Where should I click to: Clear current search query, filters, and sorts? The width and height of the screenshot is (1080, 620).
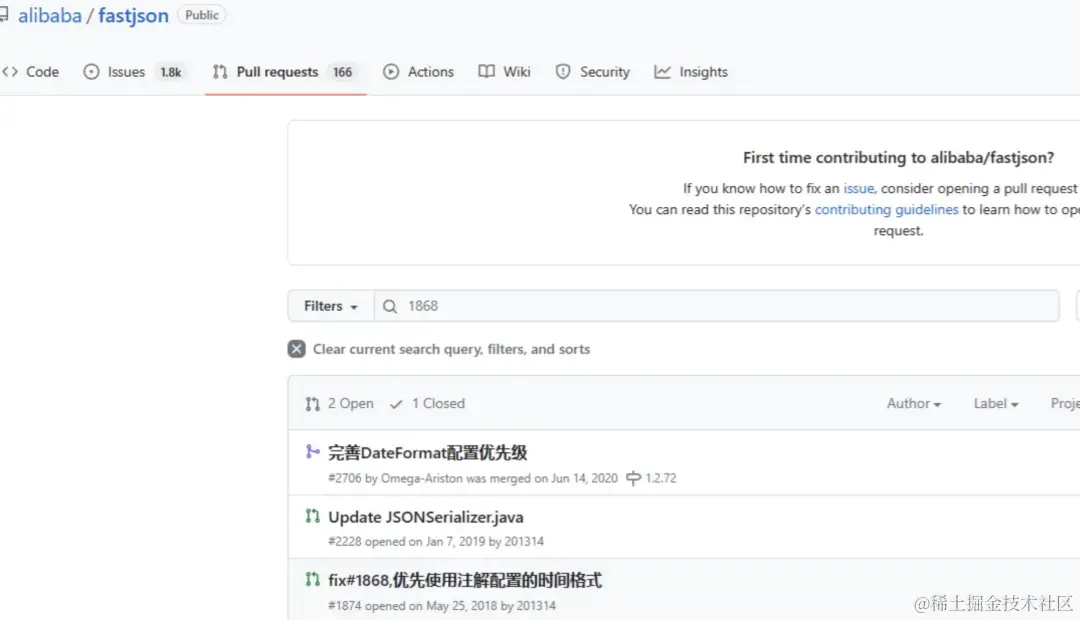pos(439,349)
